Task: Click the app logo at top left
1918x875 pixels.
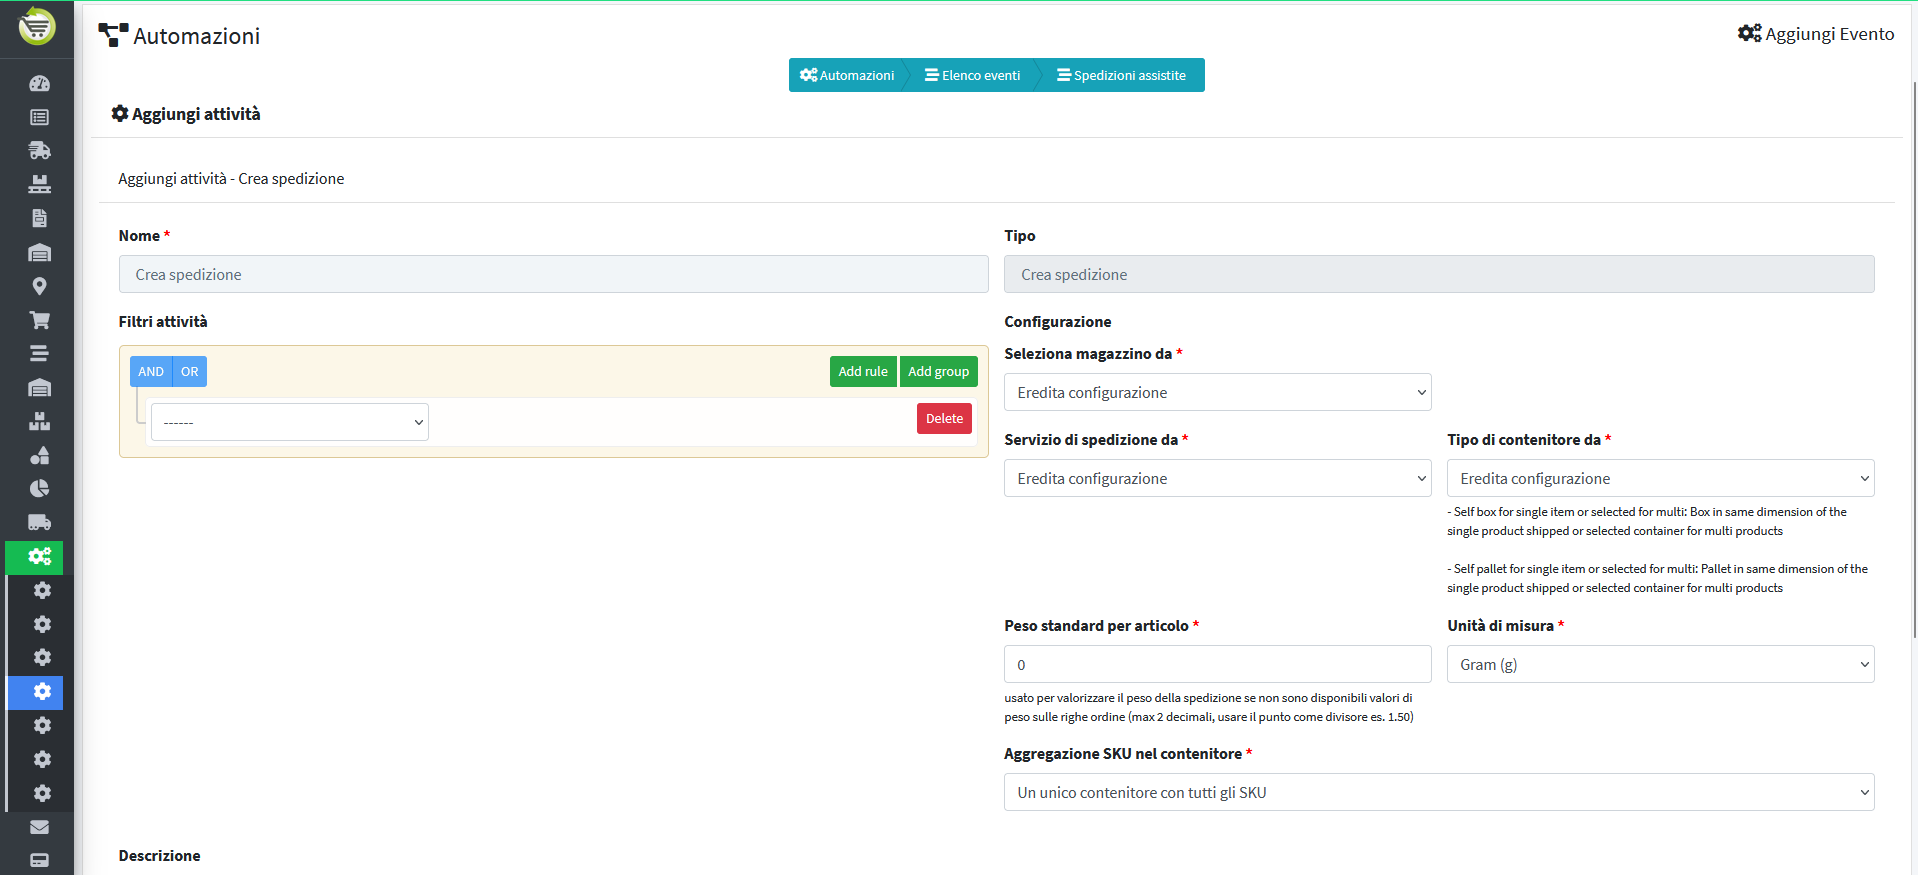Action: pyautogui.click(x=37, y=26)
